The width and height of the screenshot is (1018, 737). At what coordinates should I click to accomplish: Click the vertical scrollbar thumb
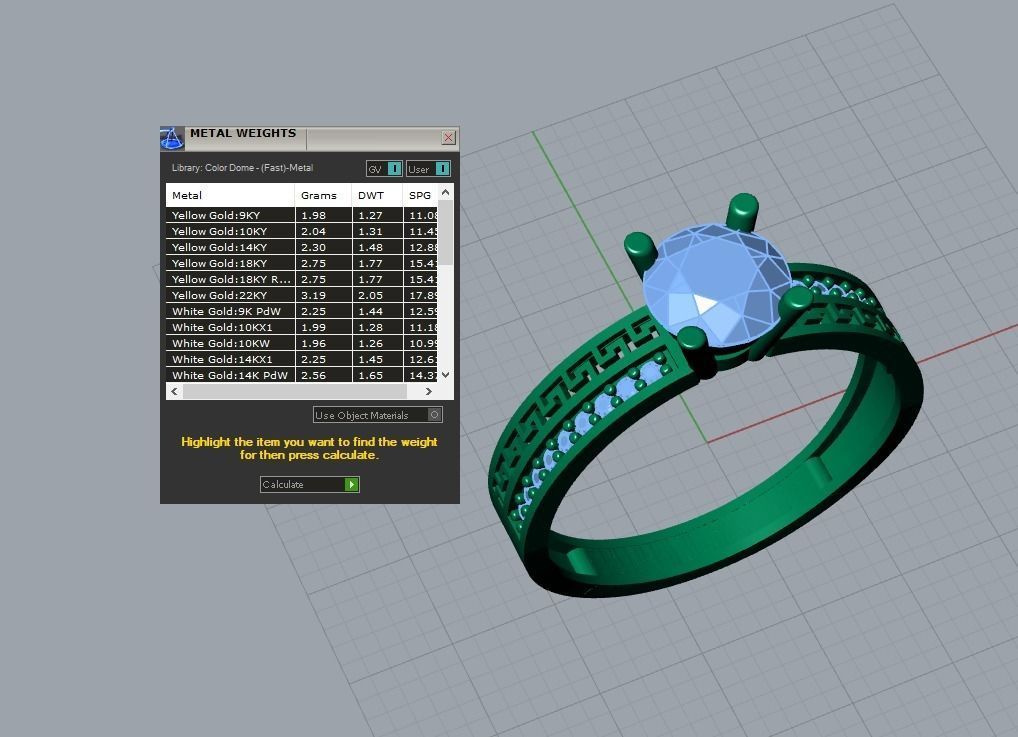pos(445,232)
